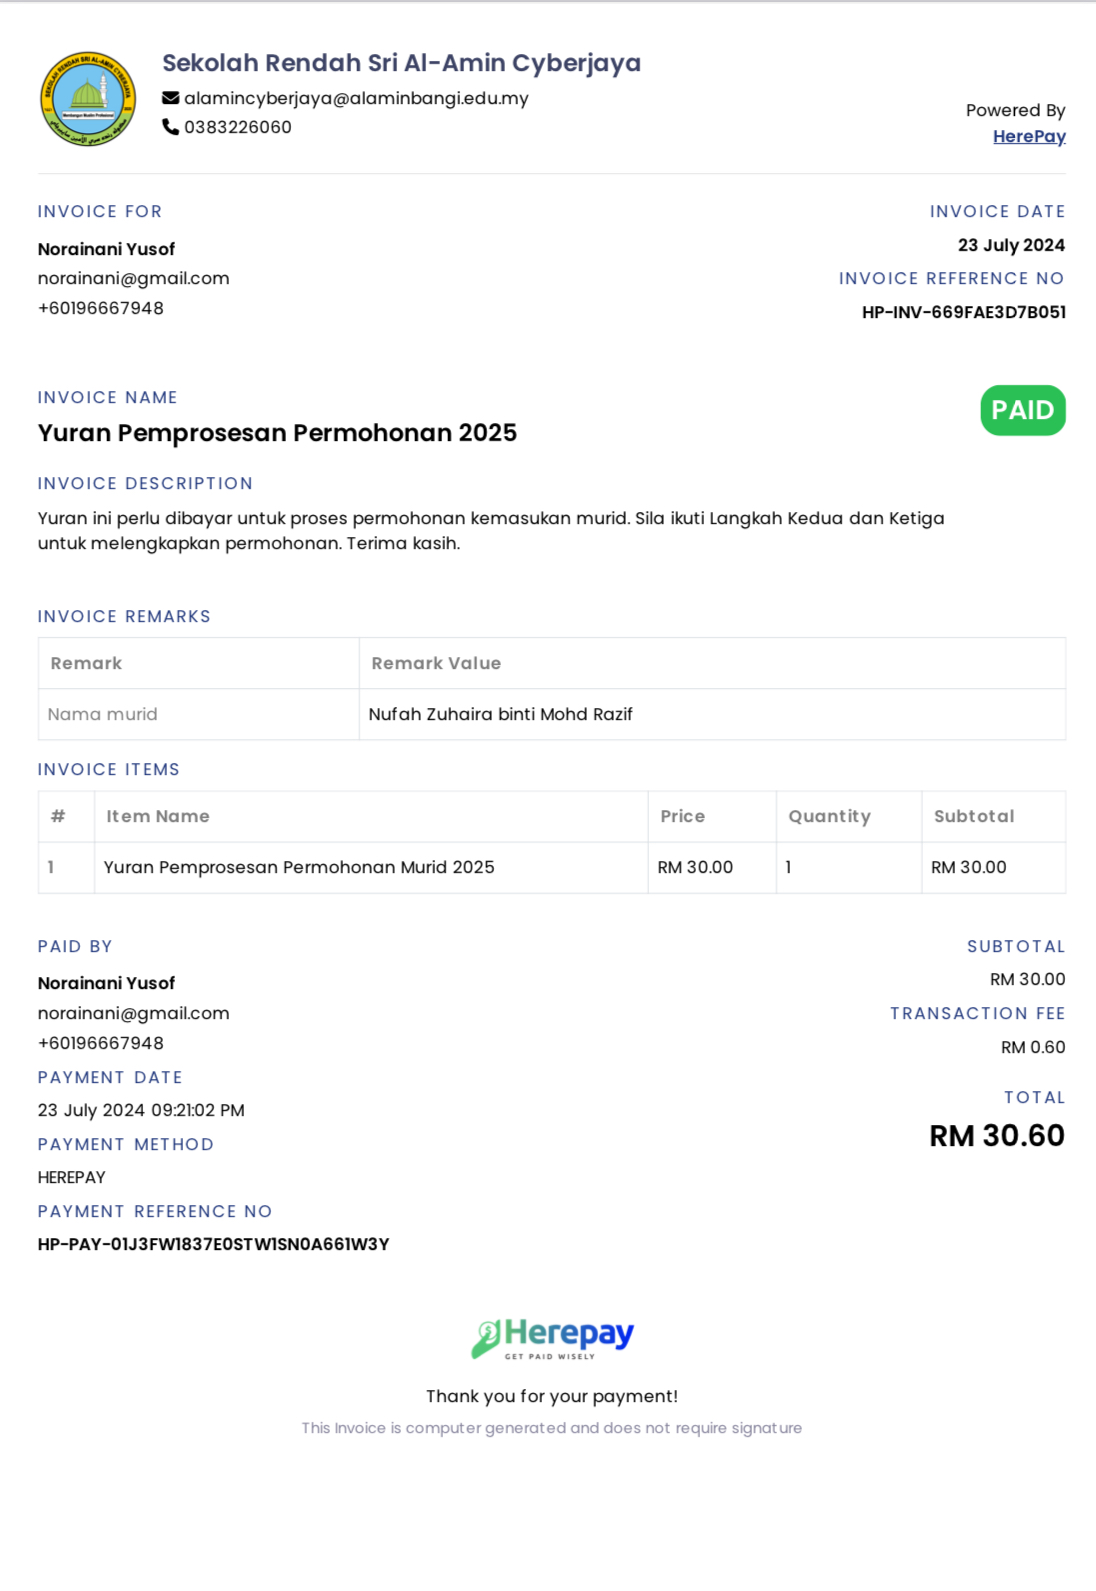Click Nufah Zuhaira binti Mohd Razif cell

[712, 714]
